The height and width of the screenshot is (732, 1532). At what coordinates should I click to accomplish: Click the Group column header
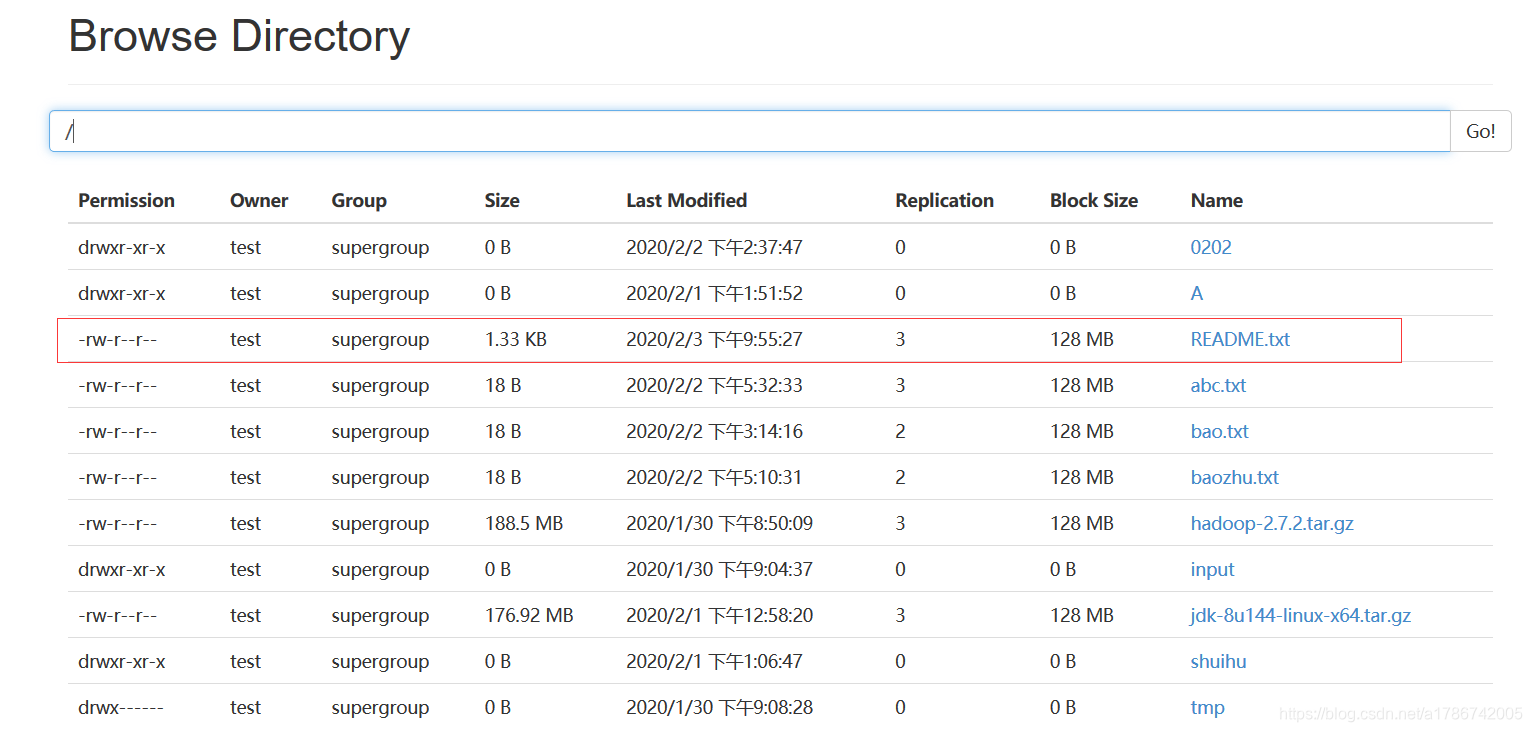coord(359,200)
